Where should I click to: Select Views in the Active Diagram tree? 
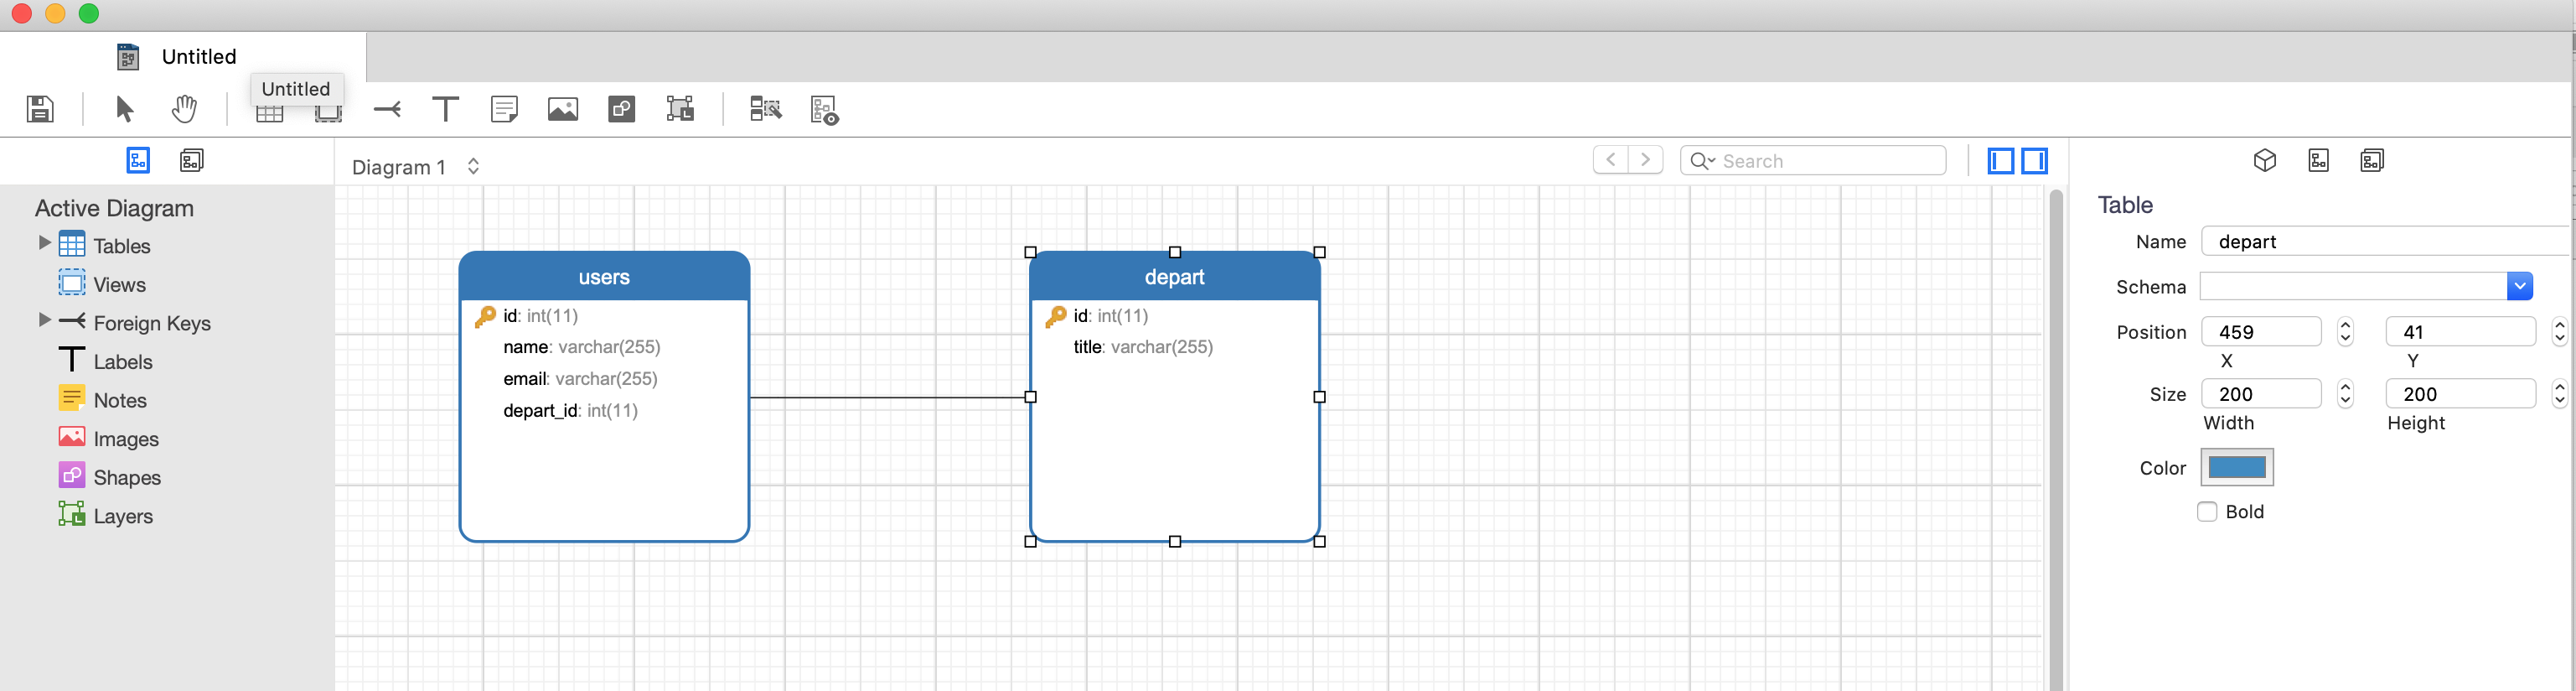119,285
